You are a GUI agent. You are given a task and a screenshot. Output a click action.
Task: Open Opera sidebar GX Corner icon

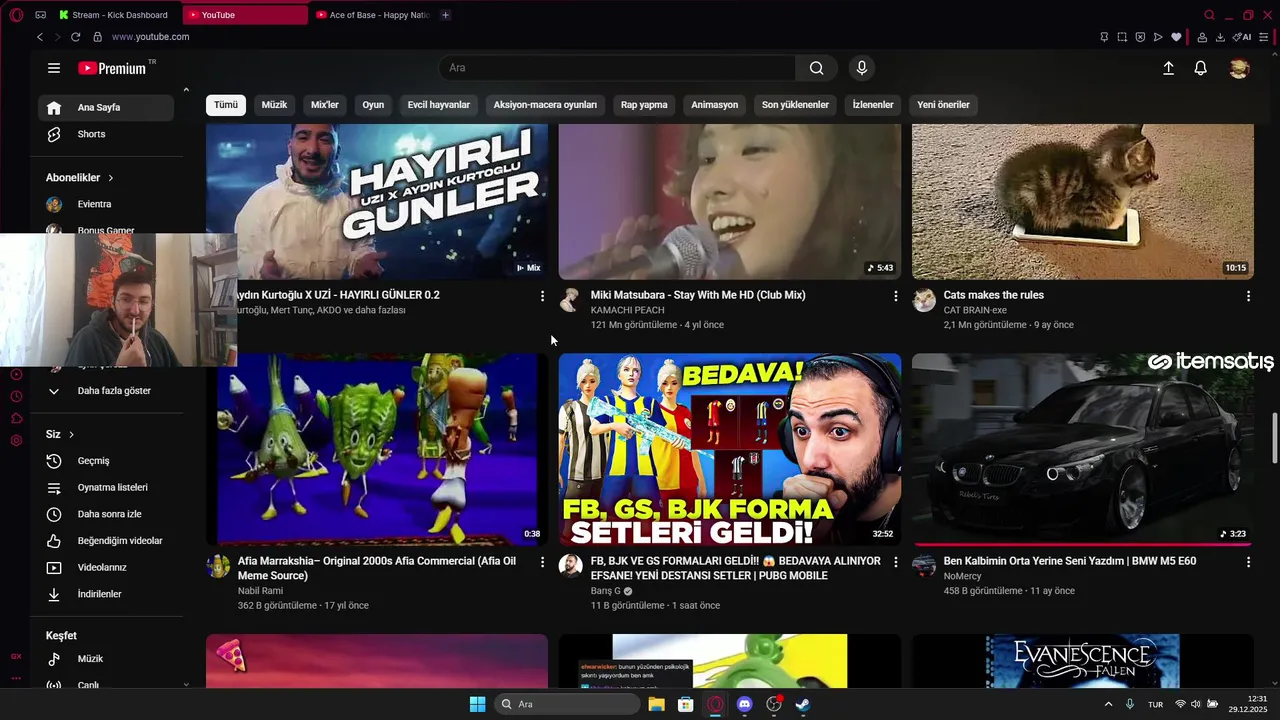16,656
